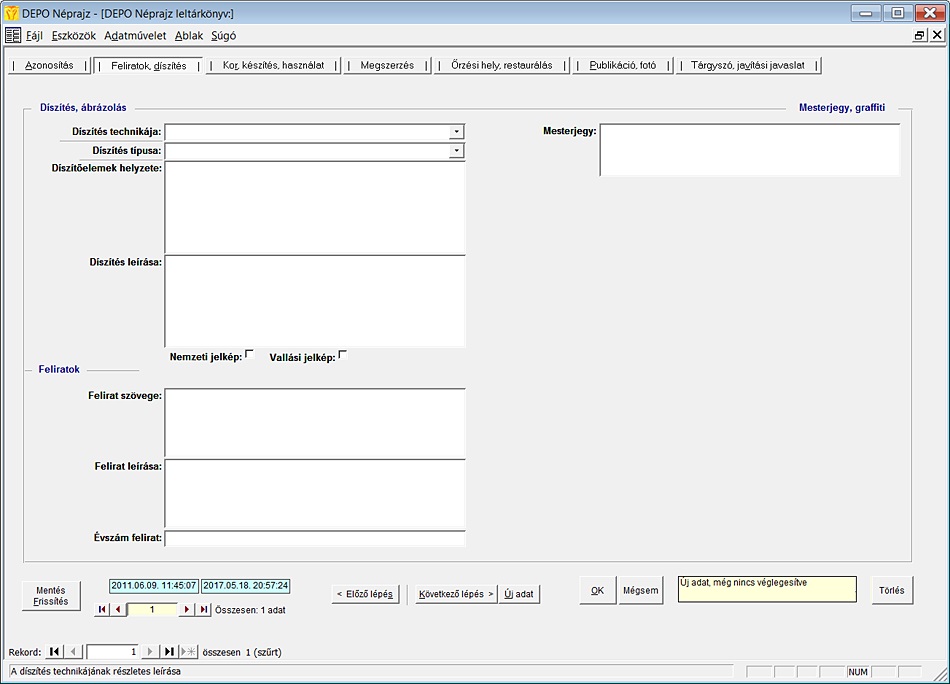The height and width of the screenshot is (684, 950).
Task: Click red first-record arrow in form navigator
Action: click(x=102, y=609)
